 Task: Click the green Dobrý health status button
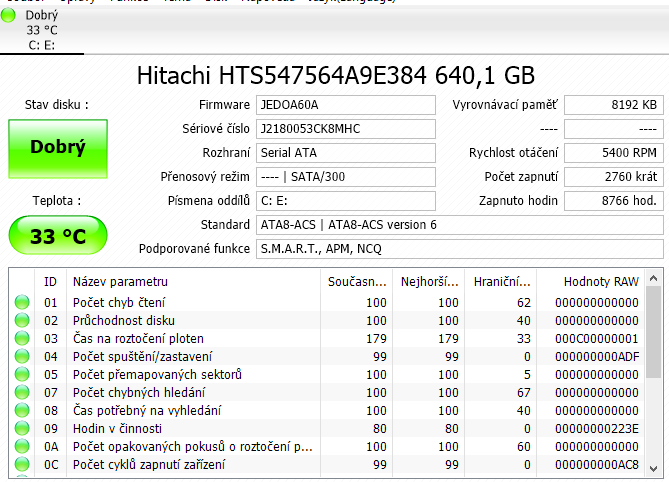(x=58, y=148)
